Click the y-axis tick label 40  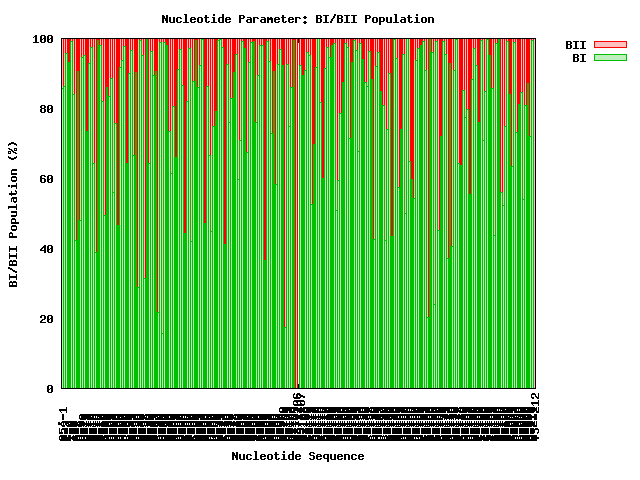[46, 249]
